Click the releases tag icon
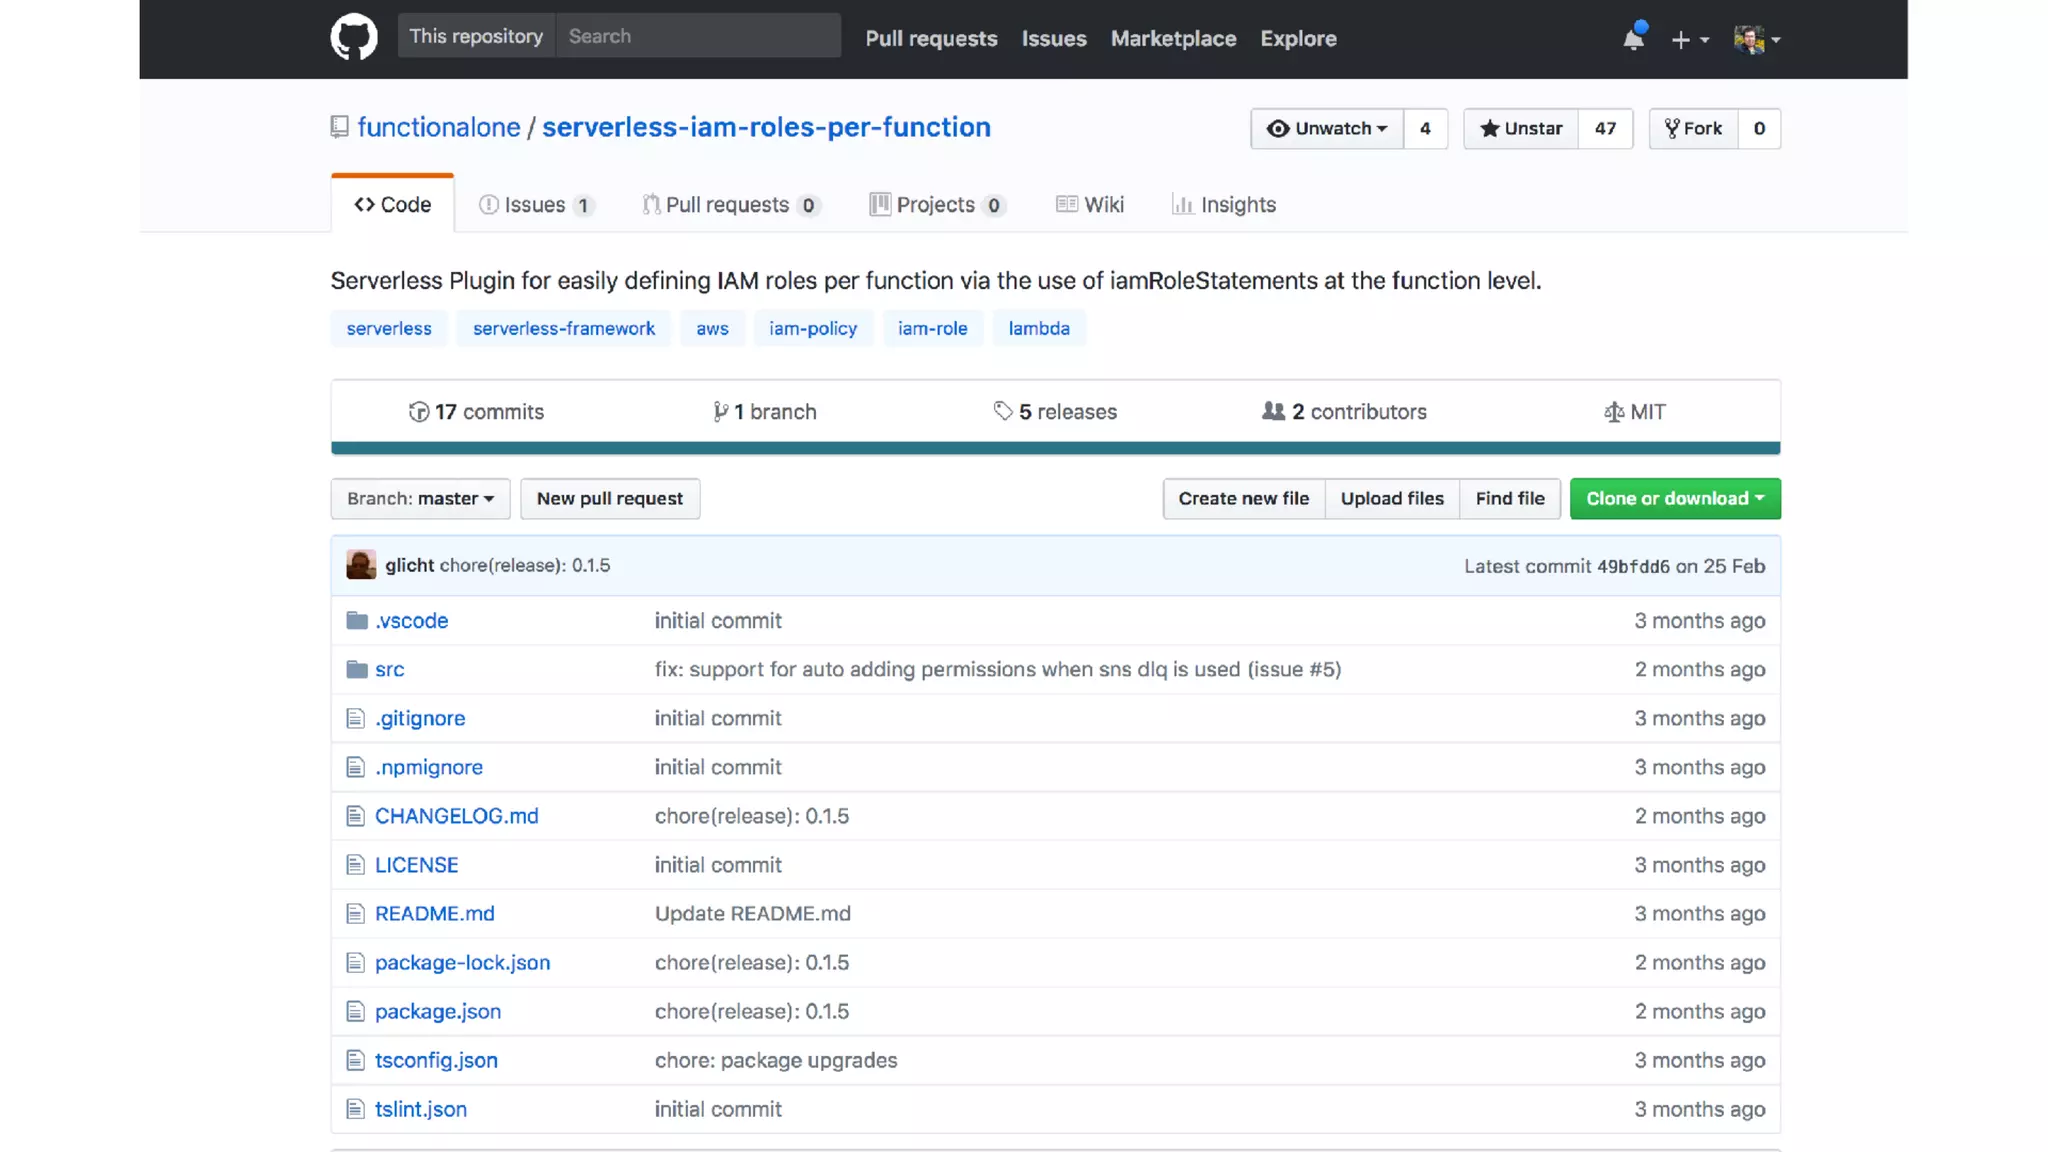2048x1152 pixels. pyautogui.click(x=1003, y=411)
